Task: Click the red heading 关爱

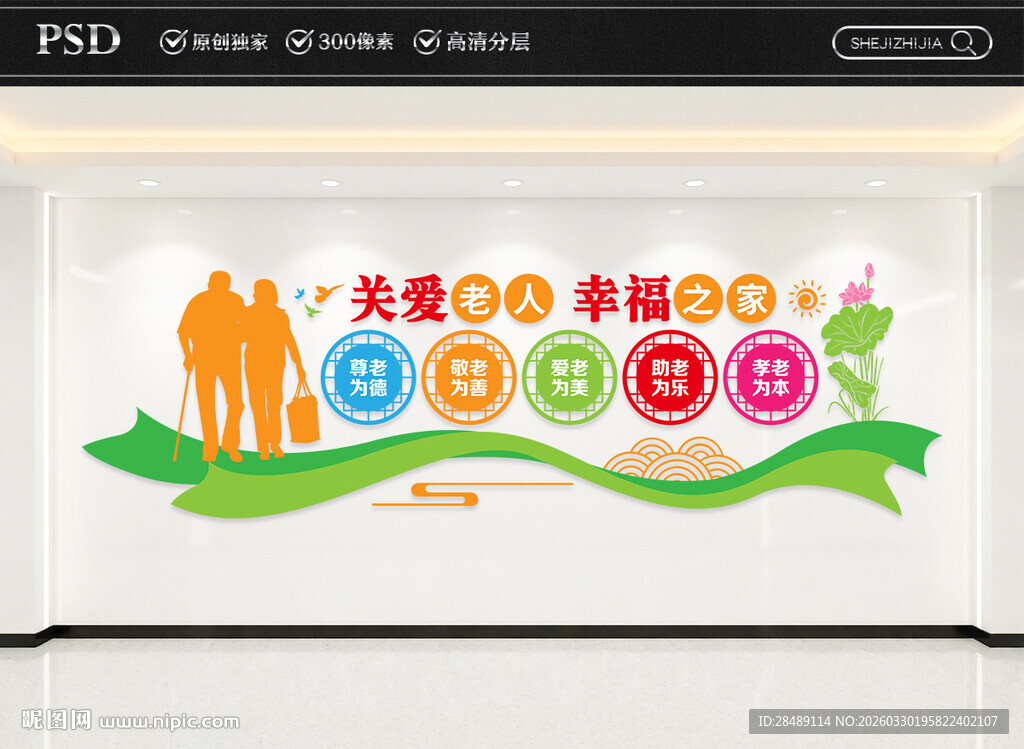Action: pos(398,298)
